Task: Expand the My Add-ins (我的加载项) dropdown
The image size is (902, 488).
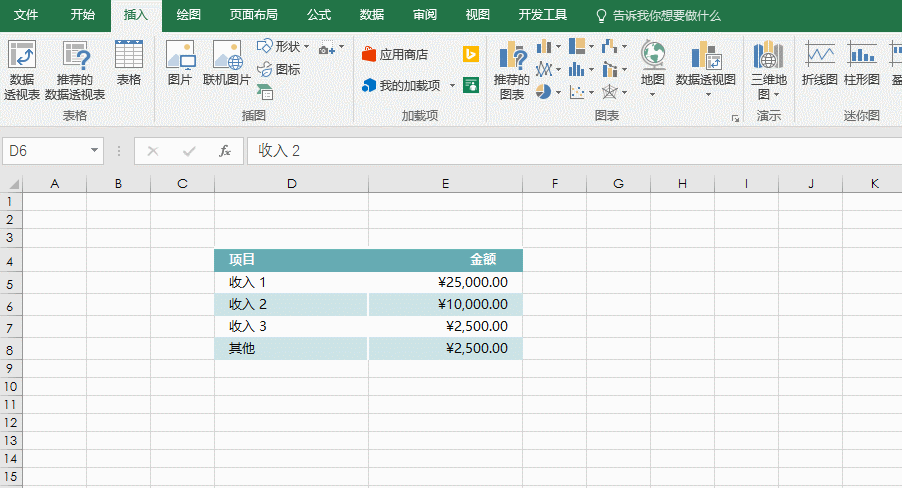Action: coord(452,86)
